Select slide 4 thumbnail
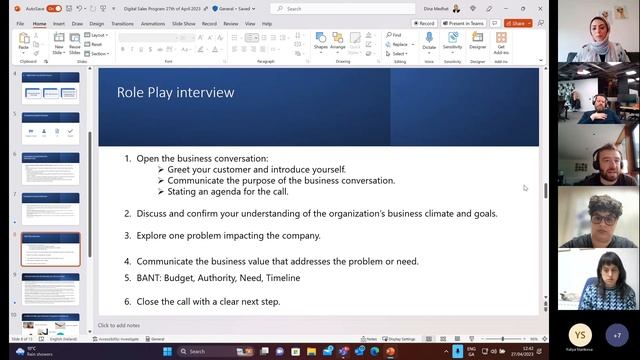The image size is (640, 360). 51,88
